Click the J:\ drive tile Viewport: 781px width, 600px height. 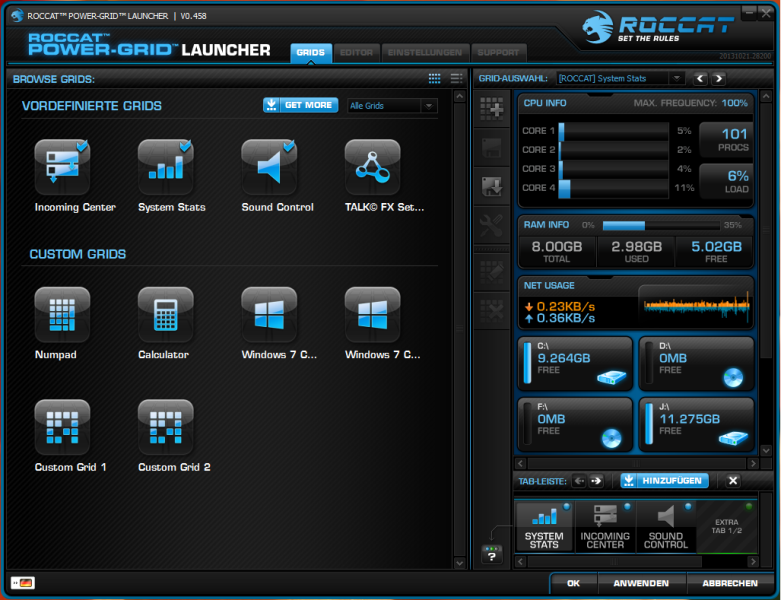(696, 425)
